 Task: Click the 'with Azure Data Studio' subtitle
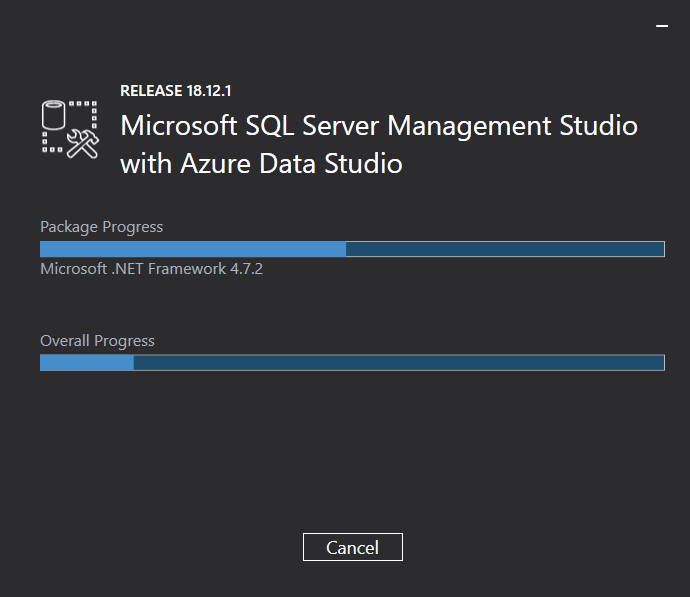click(261, 163)
